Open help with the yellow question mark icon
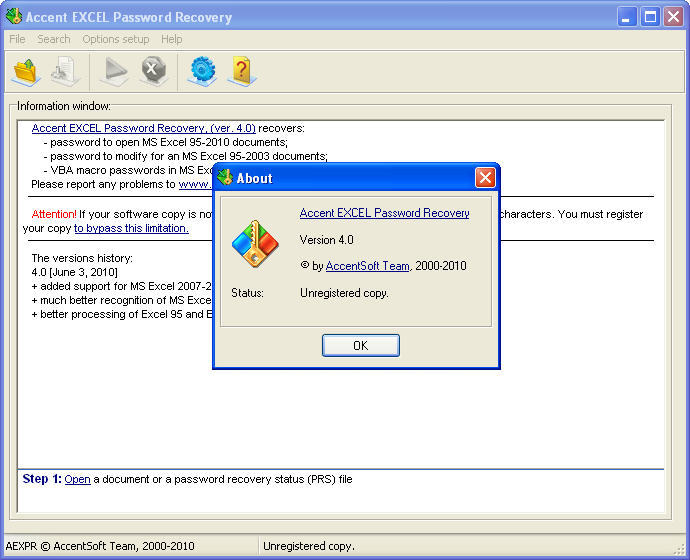This screenshot has width=690, height=560. coord(242,72)
